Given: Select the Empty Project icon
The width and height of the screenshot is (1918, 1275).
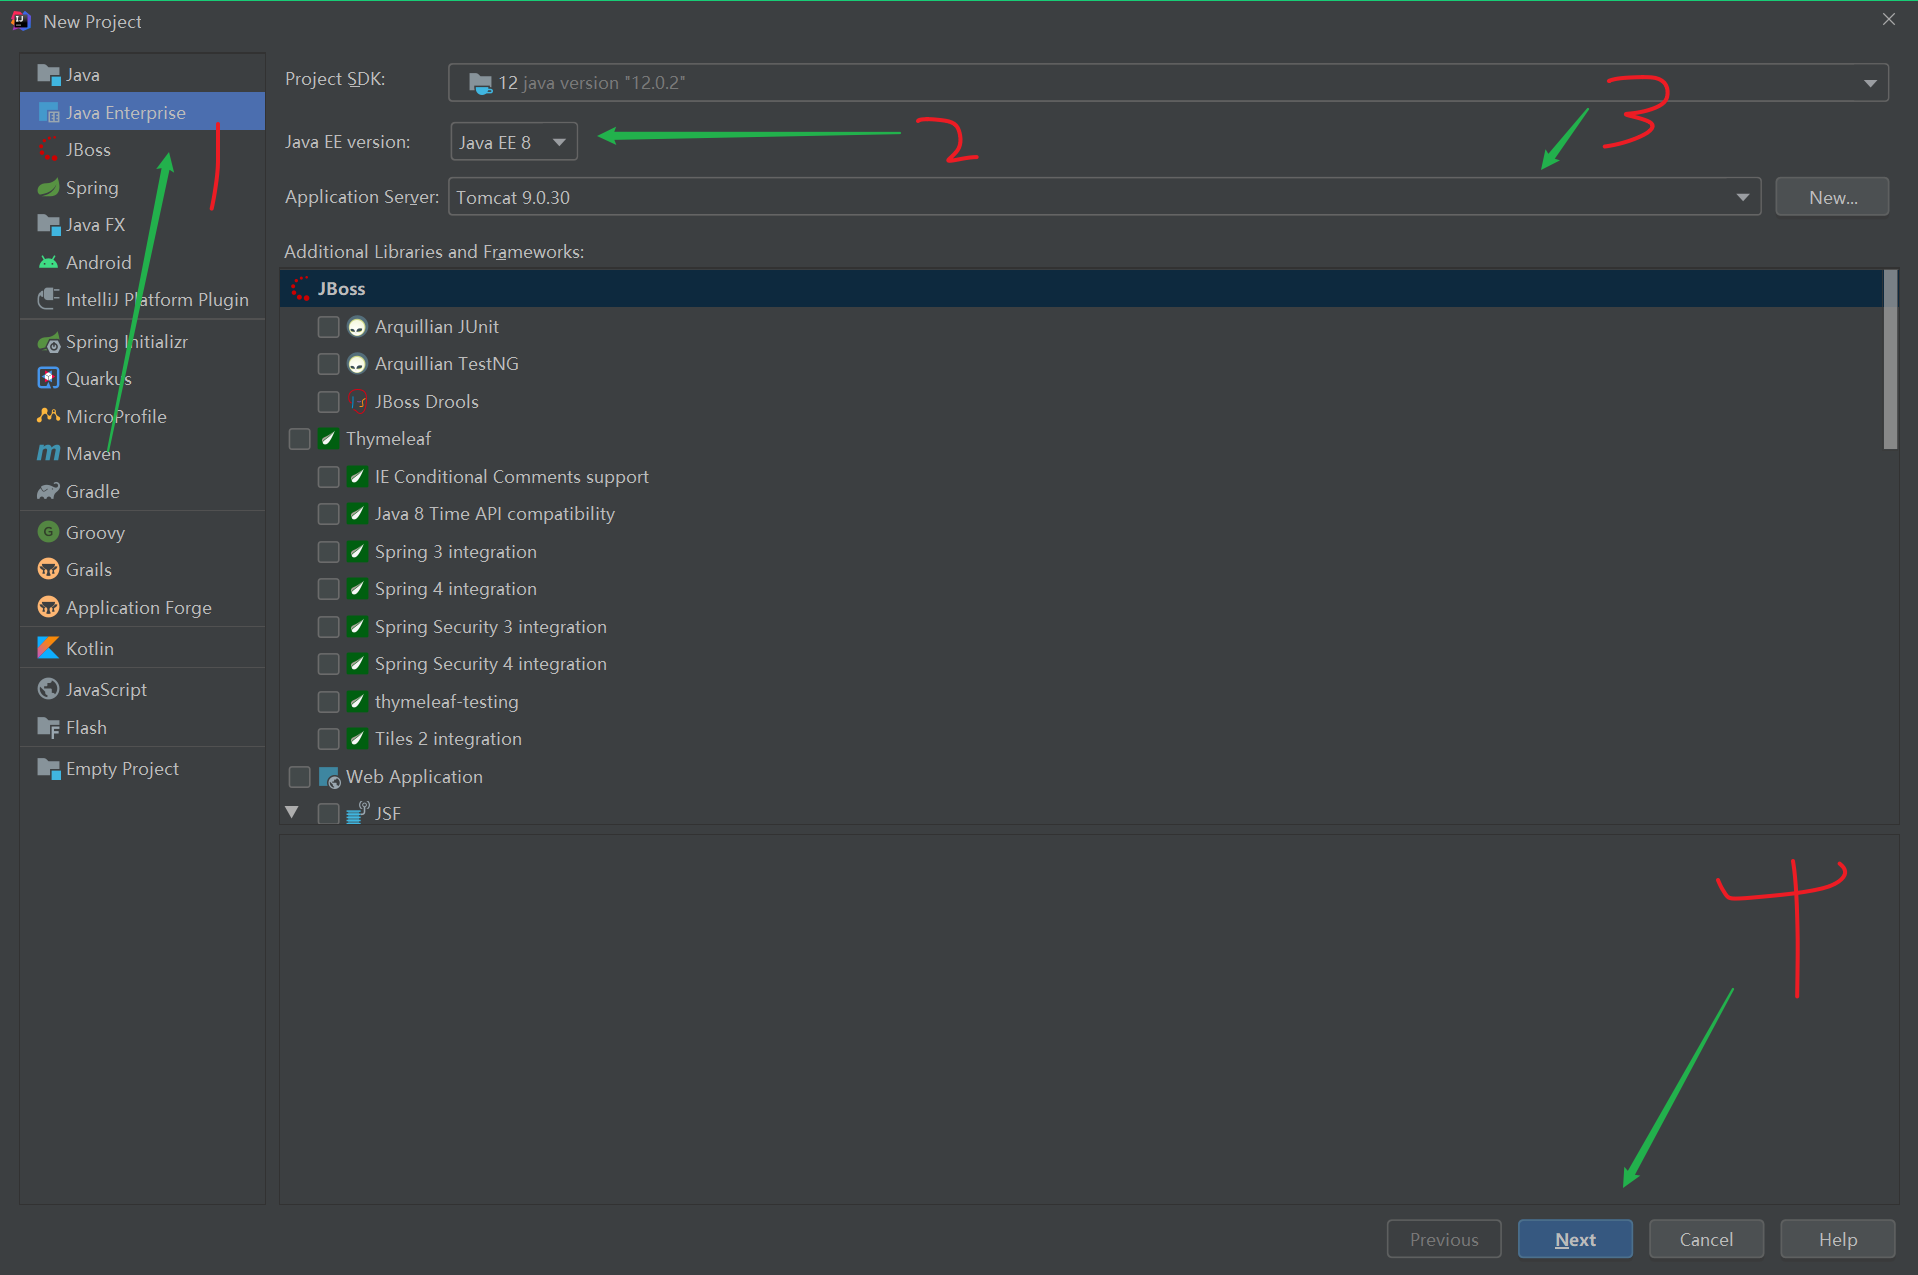Looking at the screenshot, I should point(48,769).
